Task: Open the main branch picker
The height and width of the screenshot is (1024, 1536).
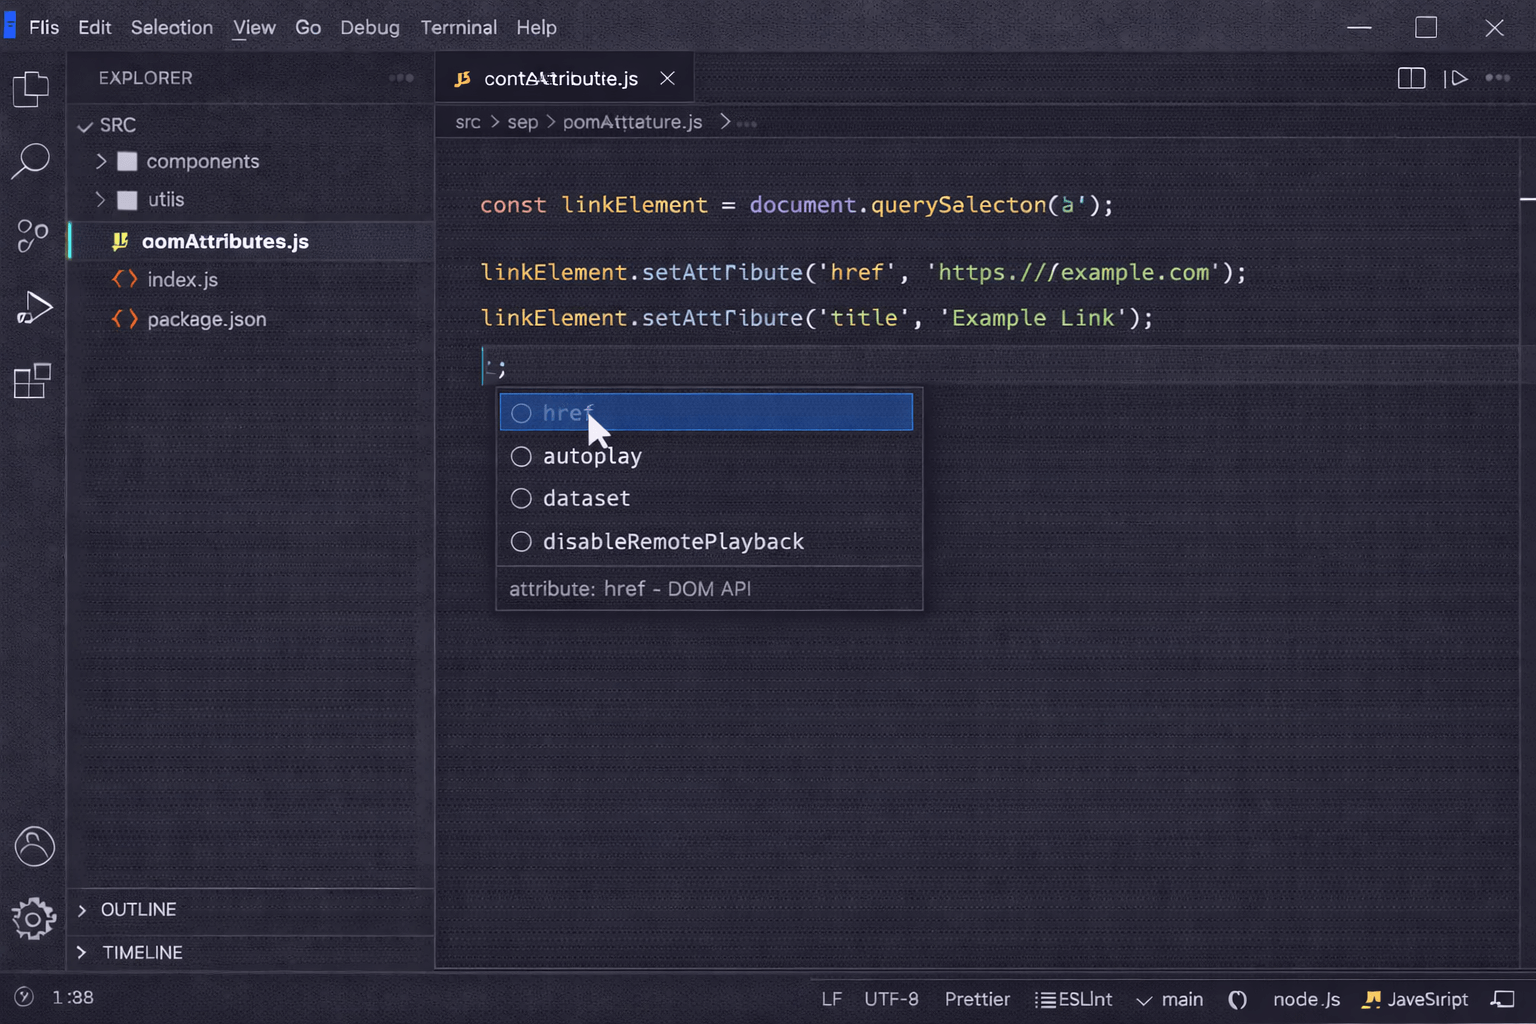Action: click(x=1170, y=998)
